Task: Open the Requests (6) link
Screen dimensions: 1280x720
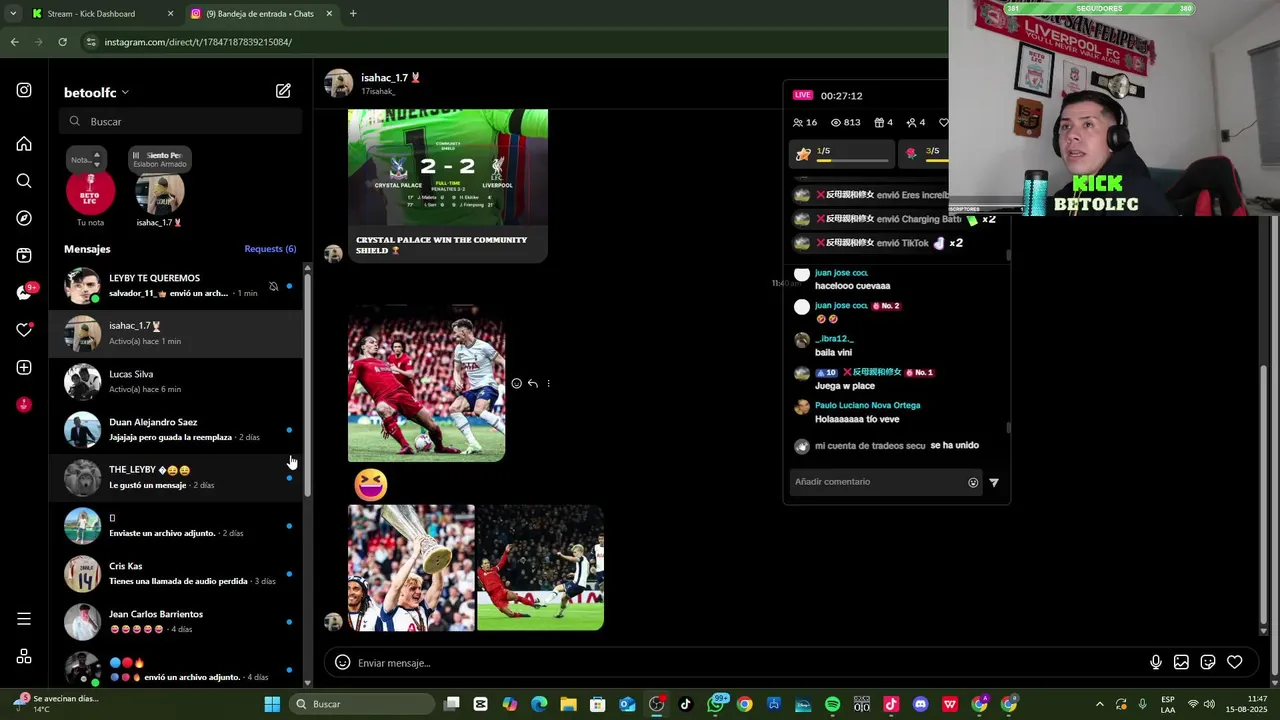Action: point(270,249)
